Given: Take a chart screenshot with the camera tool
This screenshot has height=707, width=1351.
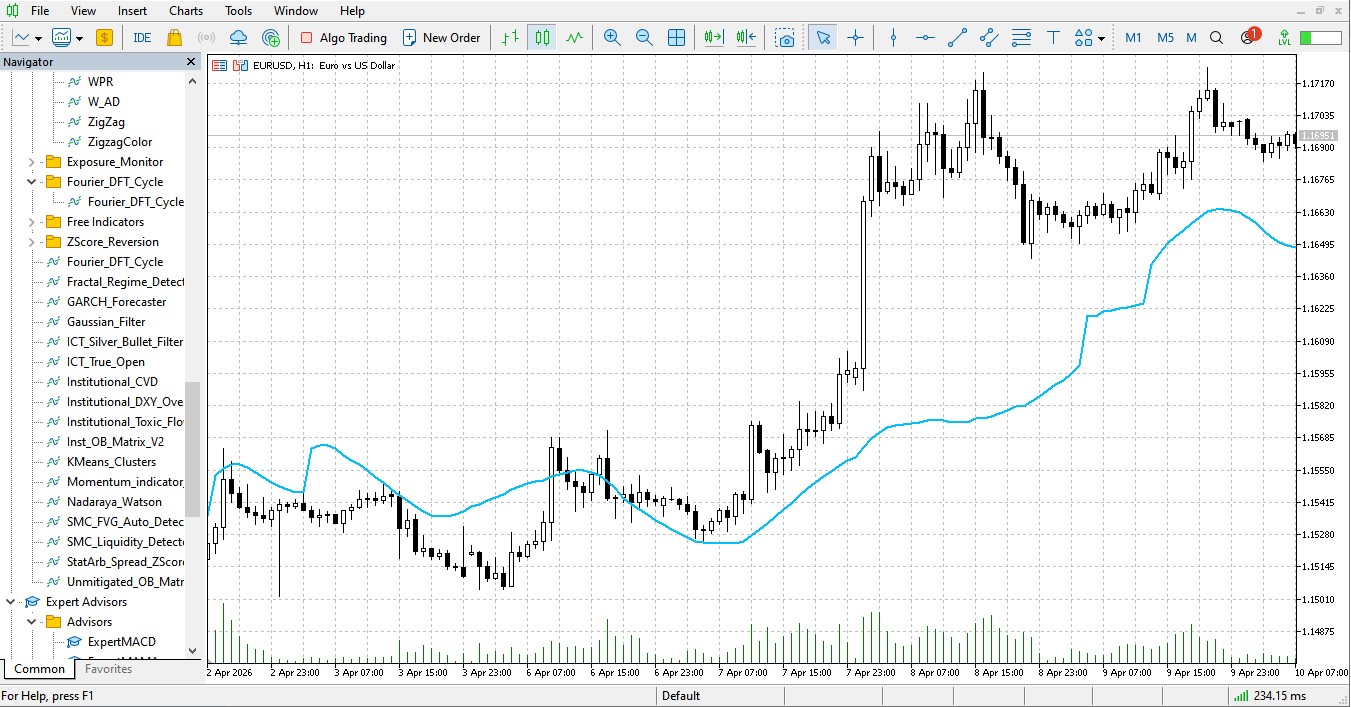Looking at the screenshot, I should 786,37.
